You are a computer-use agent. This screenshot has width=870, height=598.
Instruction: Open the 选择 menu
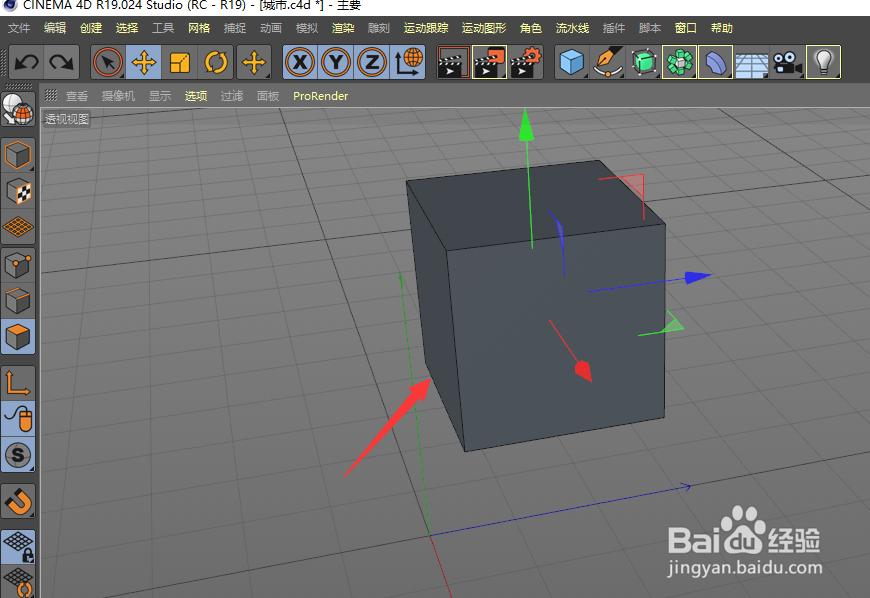pos(127,28)
